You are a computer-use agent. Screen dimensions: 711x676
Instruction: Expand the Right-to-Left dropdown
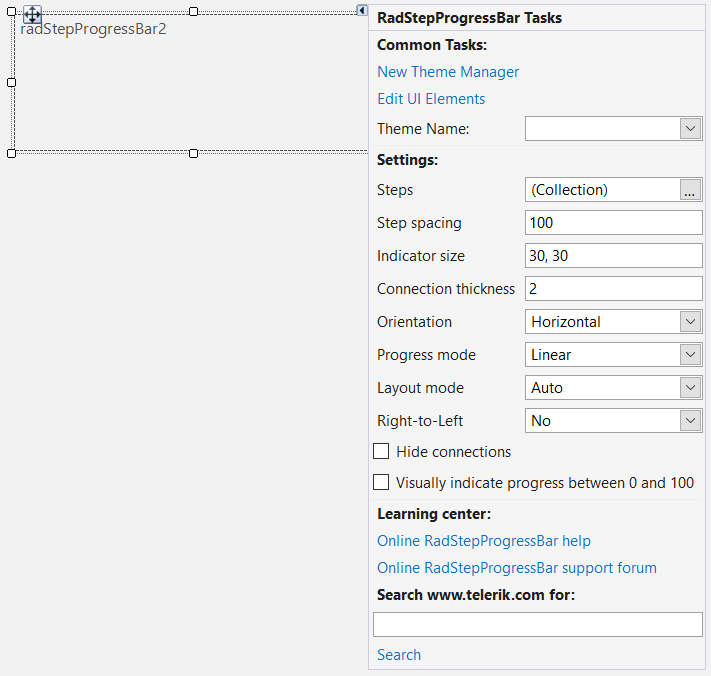(690, 421)
